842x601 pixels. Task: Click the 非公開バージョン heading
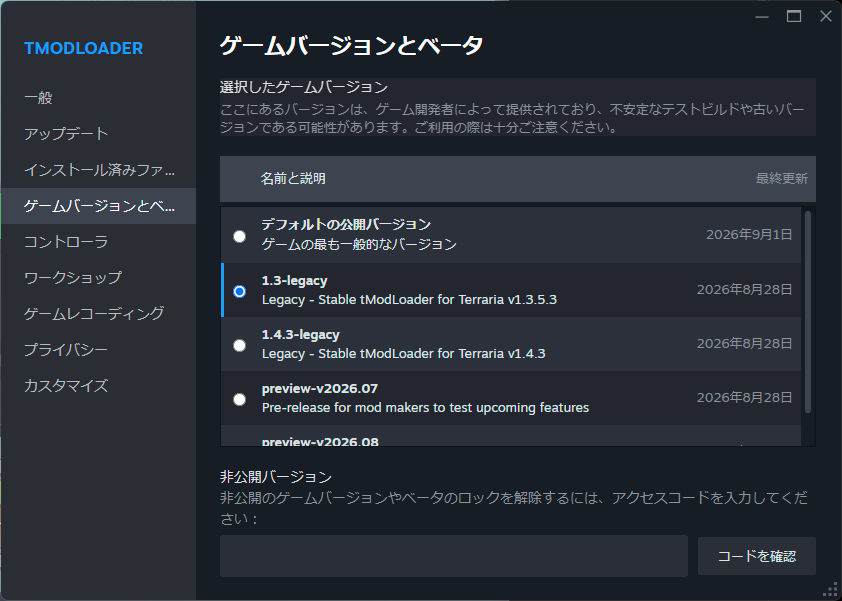point(276,477)
